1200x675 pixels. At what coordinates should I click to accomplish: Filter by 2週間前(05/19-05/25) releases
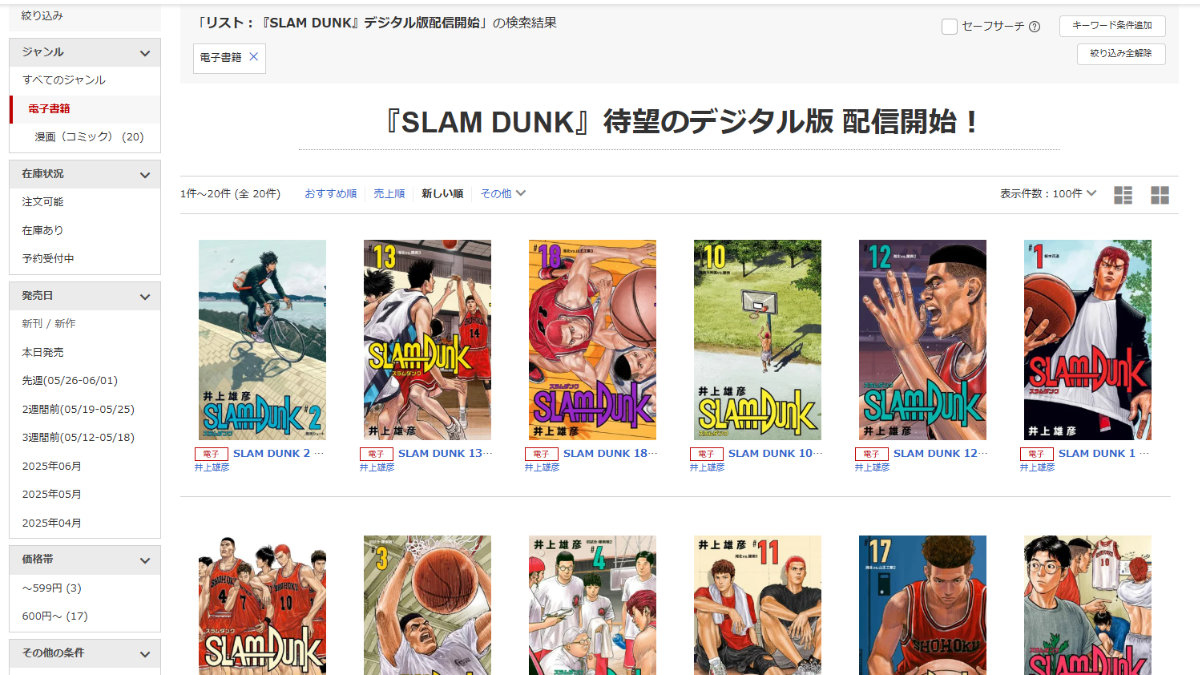point(78,409)
